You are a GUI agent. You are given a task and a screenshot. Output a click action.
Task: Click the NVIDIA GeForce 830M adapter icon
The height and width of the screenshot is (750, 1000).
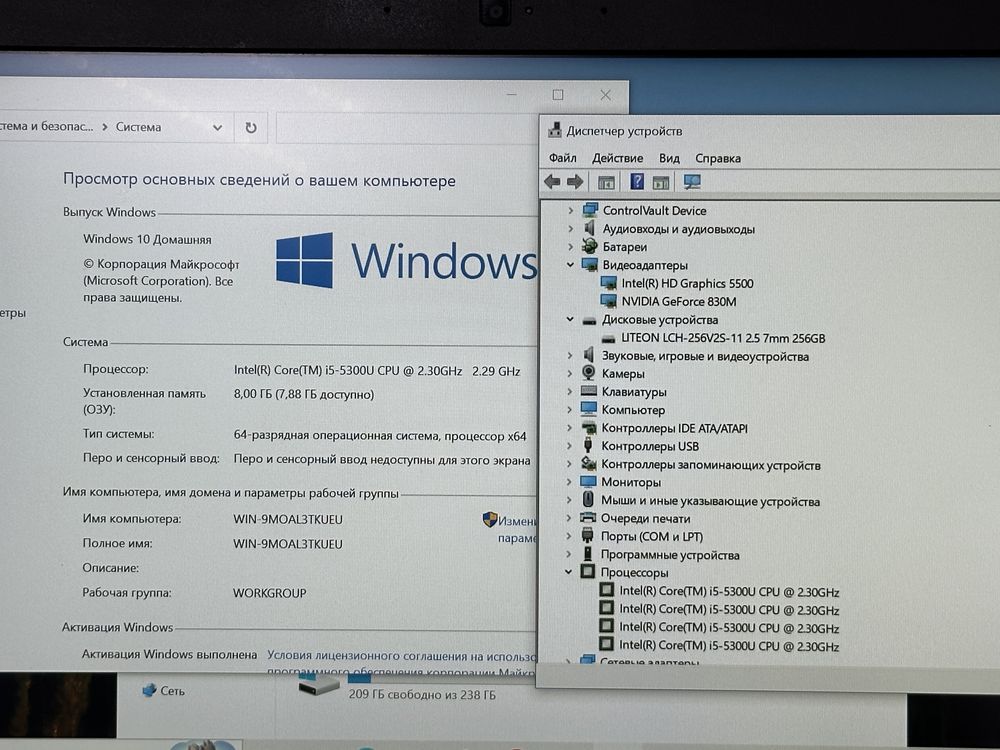tap(609, 301)
